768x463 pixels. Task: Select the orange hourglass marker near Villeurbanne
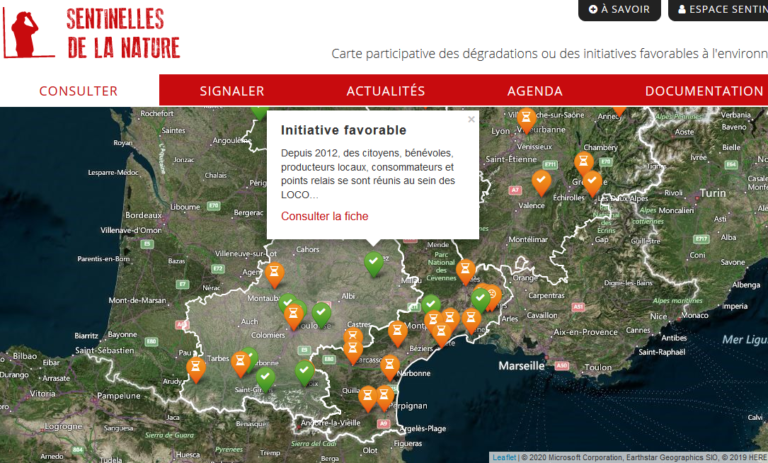(526, 119)
